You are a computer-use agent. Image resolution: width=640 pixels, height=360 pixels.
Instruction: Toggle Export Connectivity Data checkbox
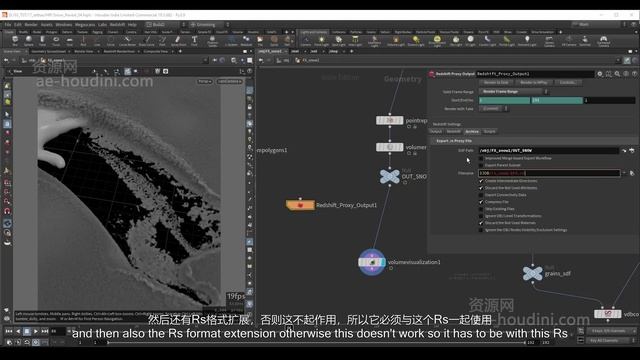coord(481,195)
